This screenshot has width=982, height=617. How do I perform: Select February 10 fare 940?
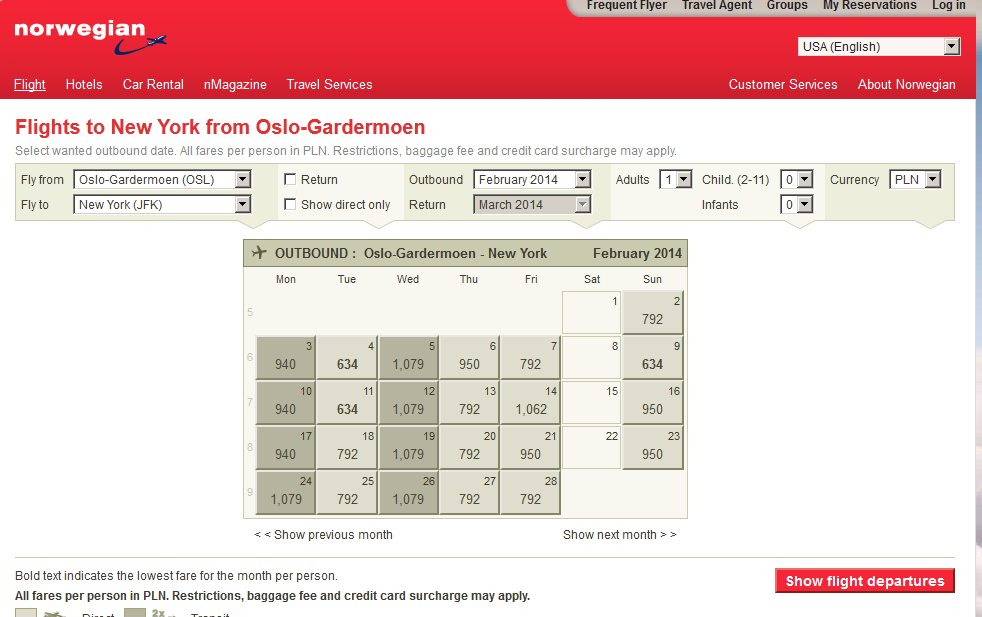coord(286,402)
